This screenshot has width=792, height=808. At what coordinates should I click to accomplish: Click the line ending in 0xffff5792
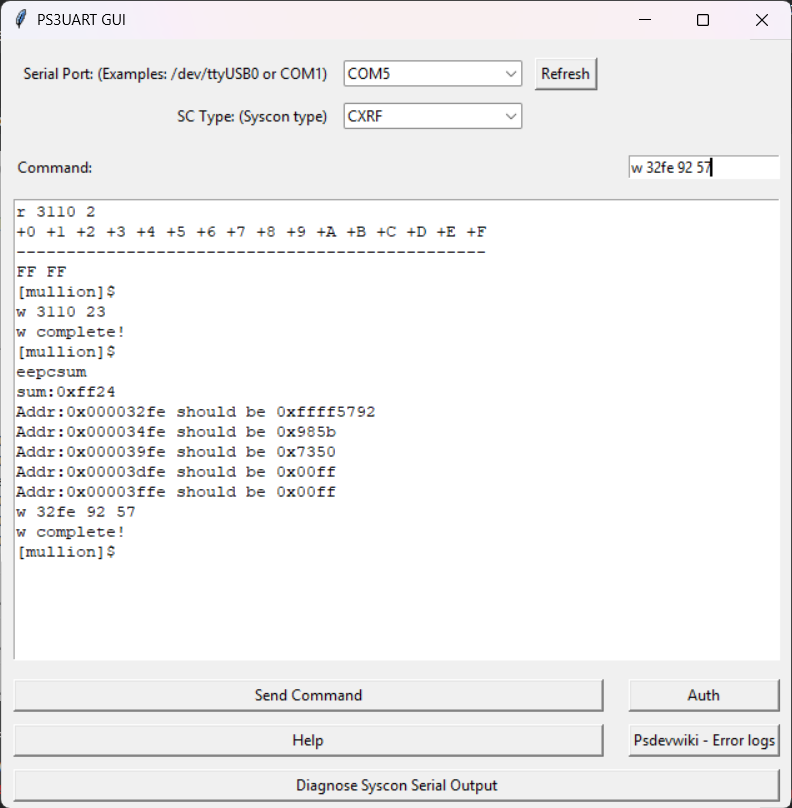pyautogui.click(x=196, y=412)
